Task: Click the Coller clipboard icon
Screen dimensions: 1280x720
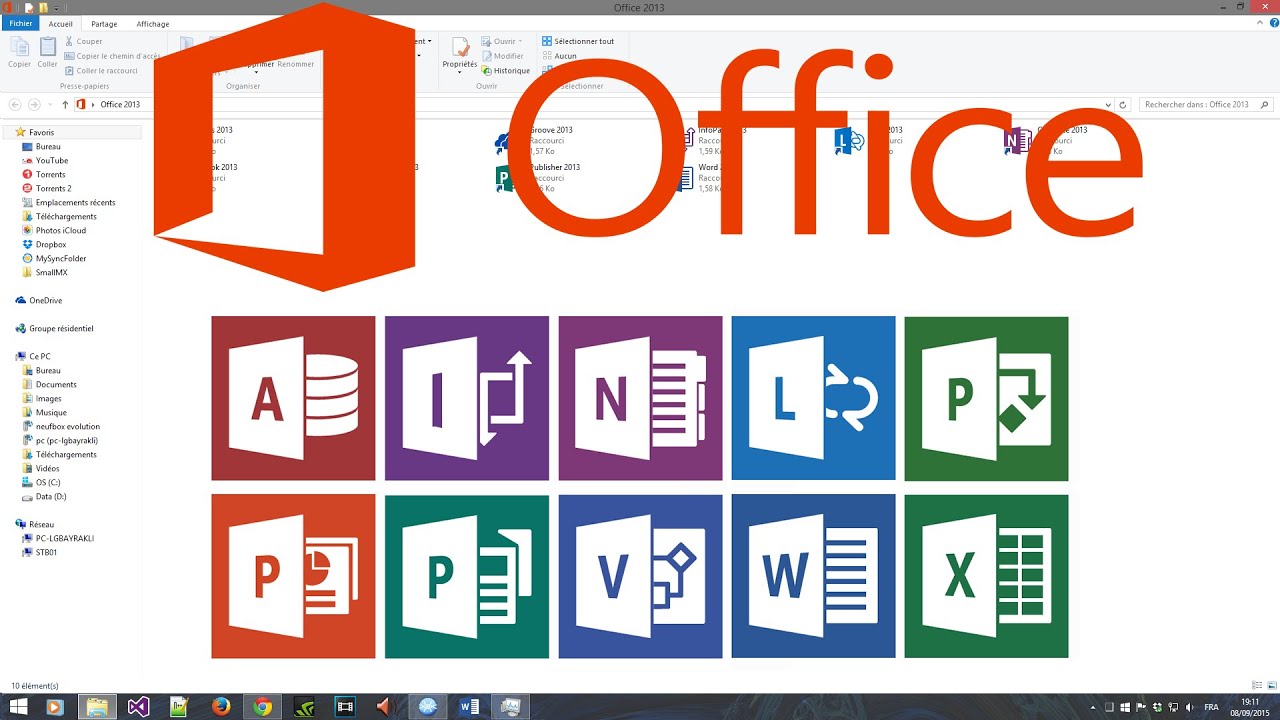Action: [47, 52]
